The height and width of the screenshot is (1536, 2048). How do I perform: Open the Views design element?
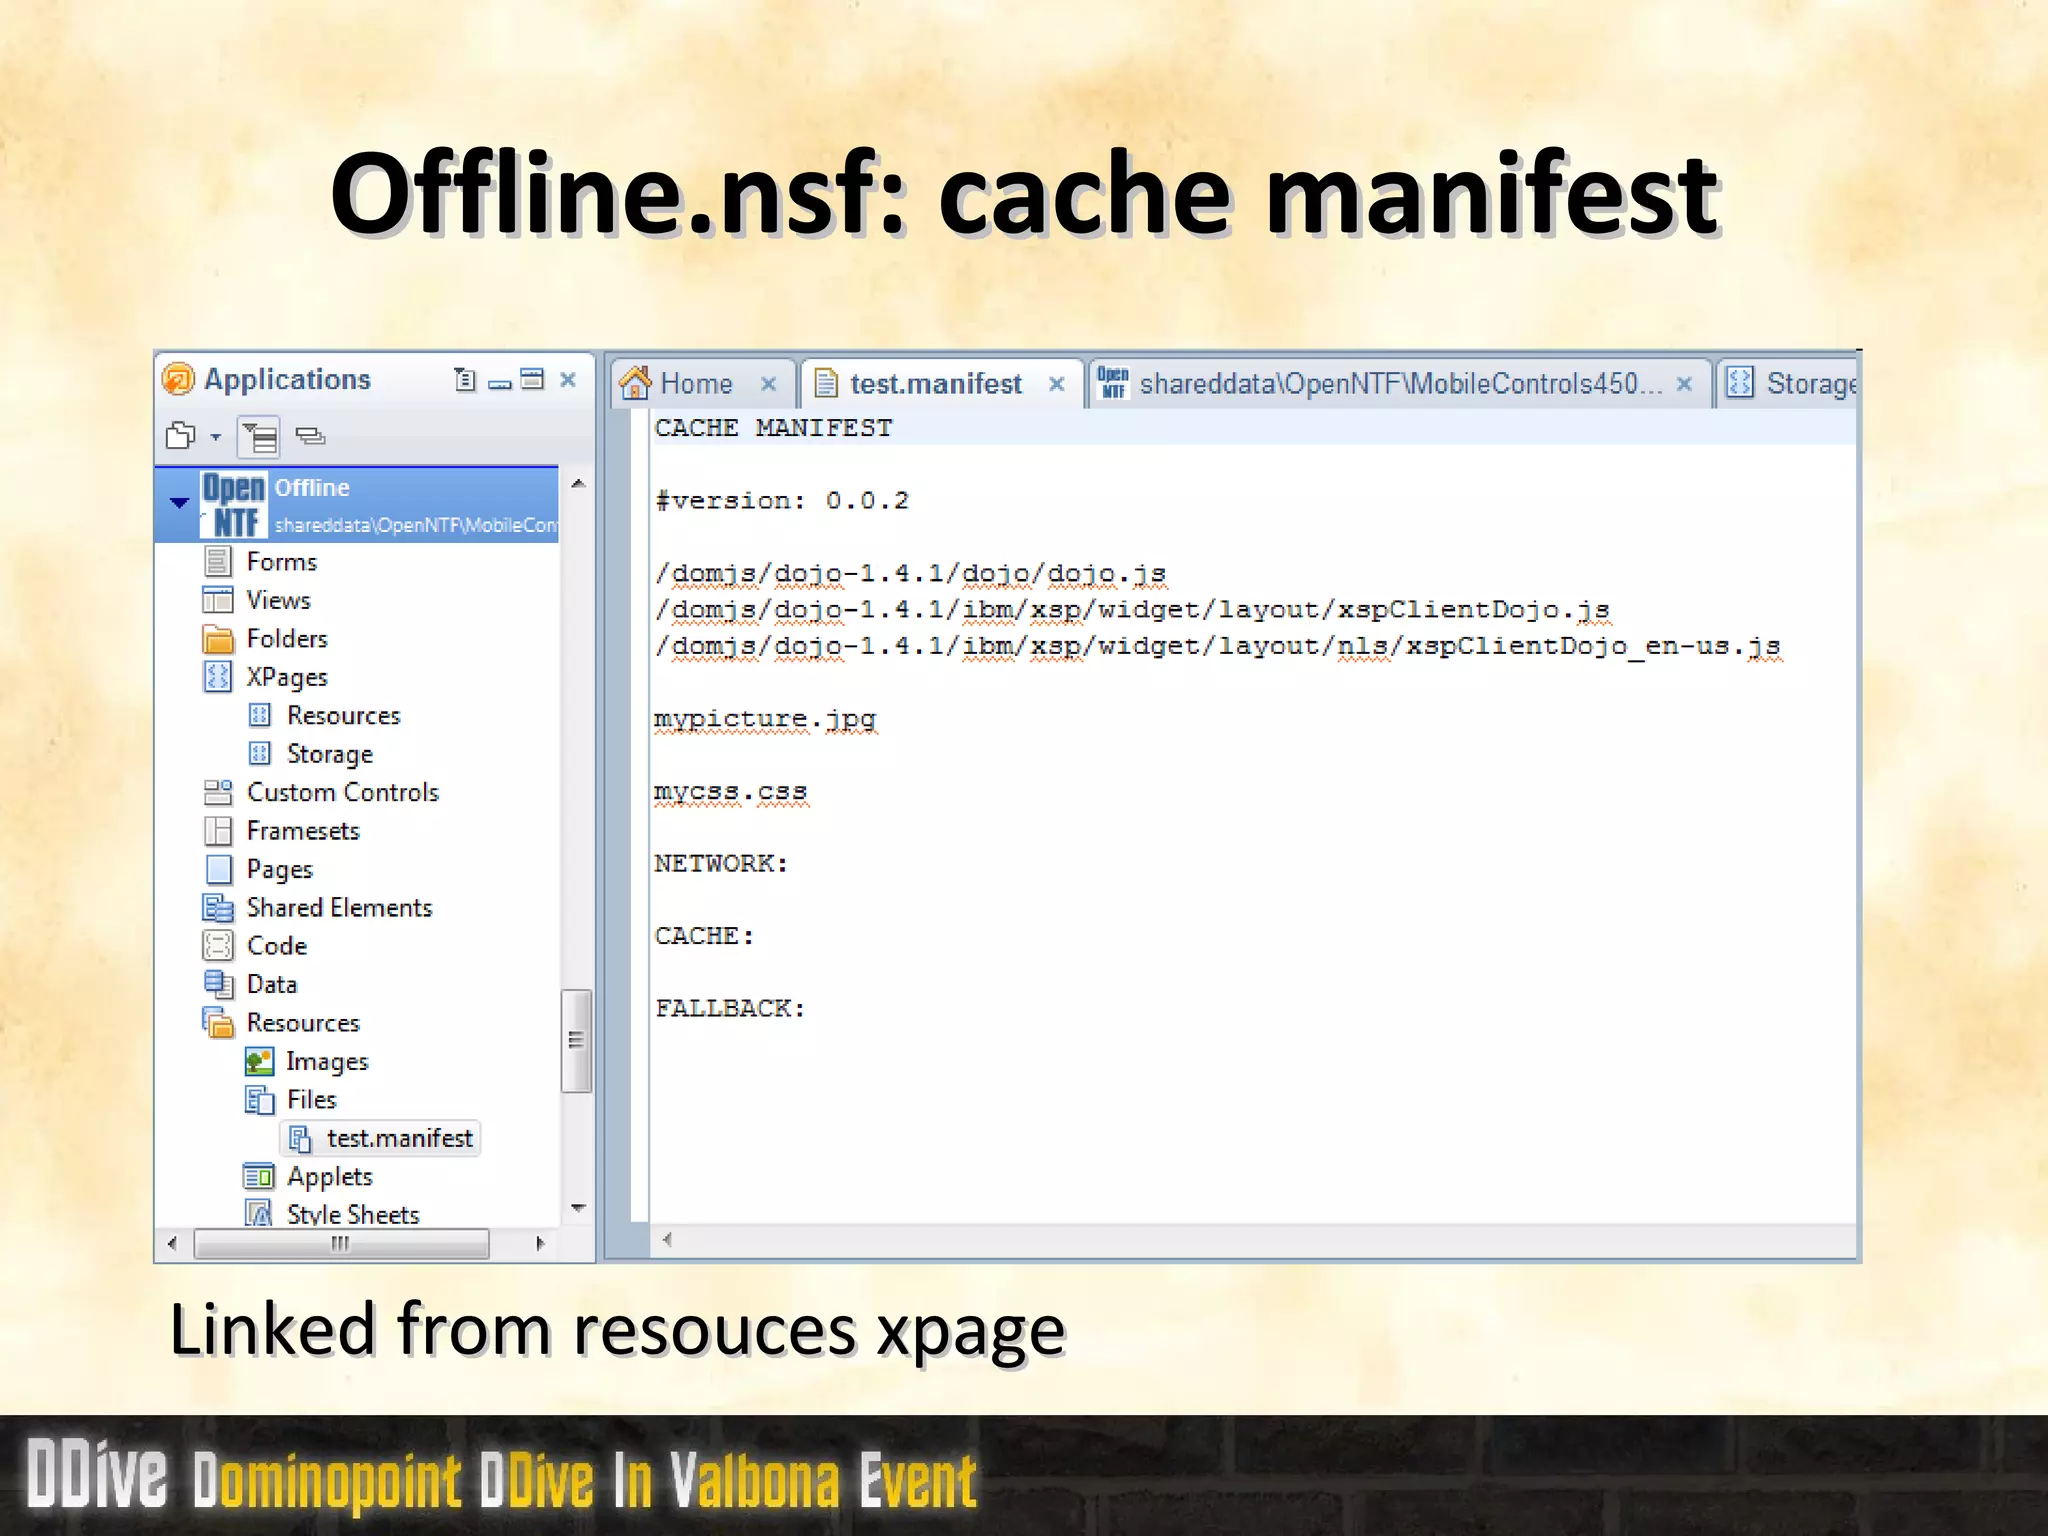click(x=278, y=600)
